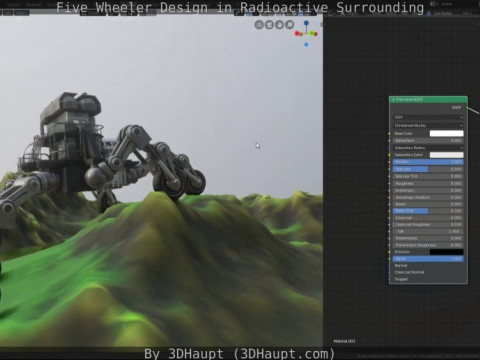
Task: Toggle perspective/orthographic view gizmo button
Action: click(x=259, y=25)
